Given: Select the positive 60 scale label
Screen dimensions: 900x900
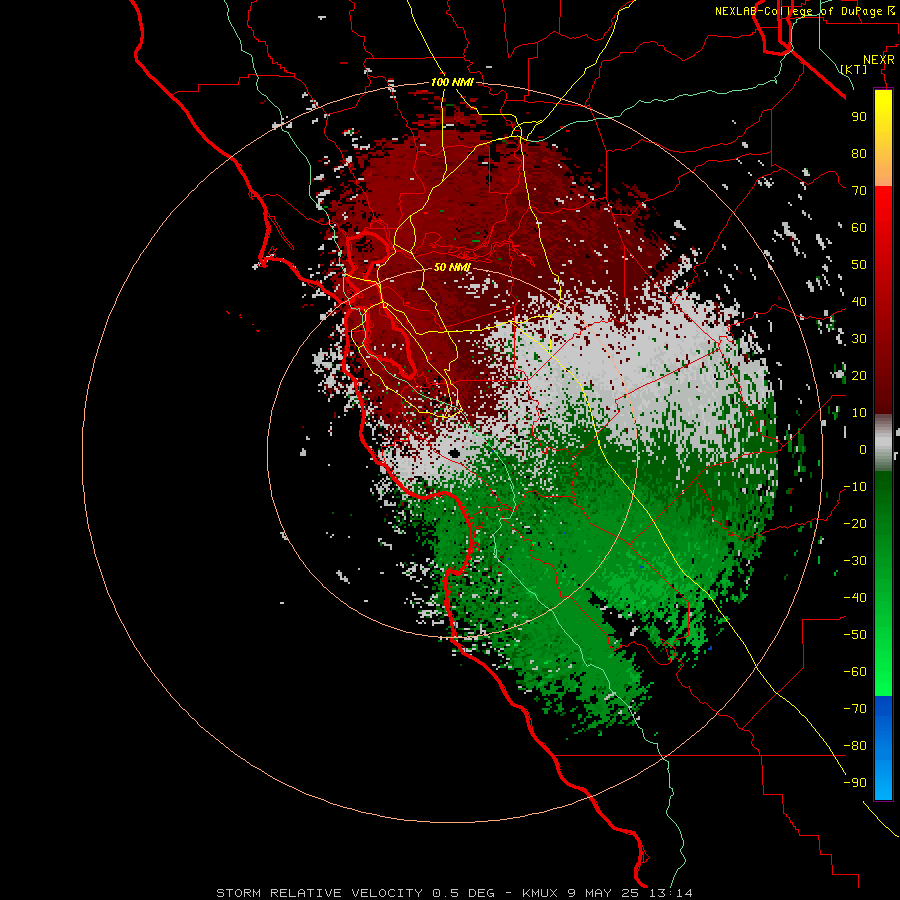Looking at the screenshot, I should tap(859, 227).
